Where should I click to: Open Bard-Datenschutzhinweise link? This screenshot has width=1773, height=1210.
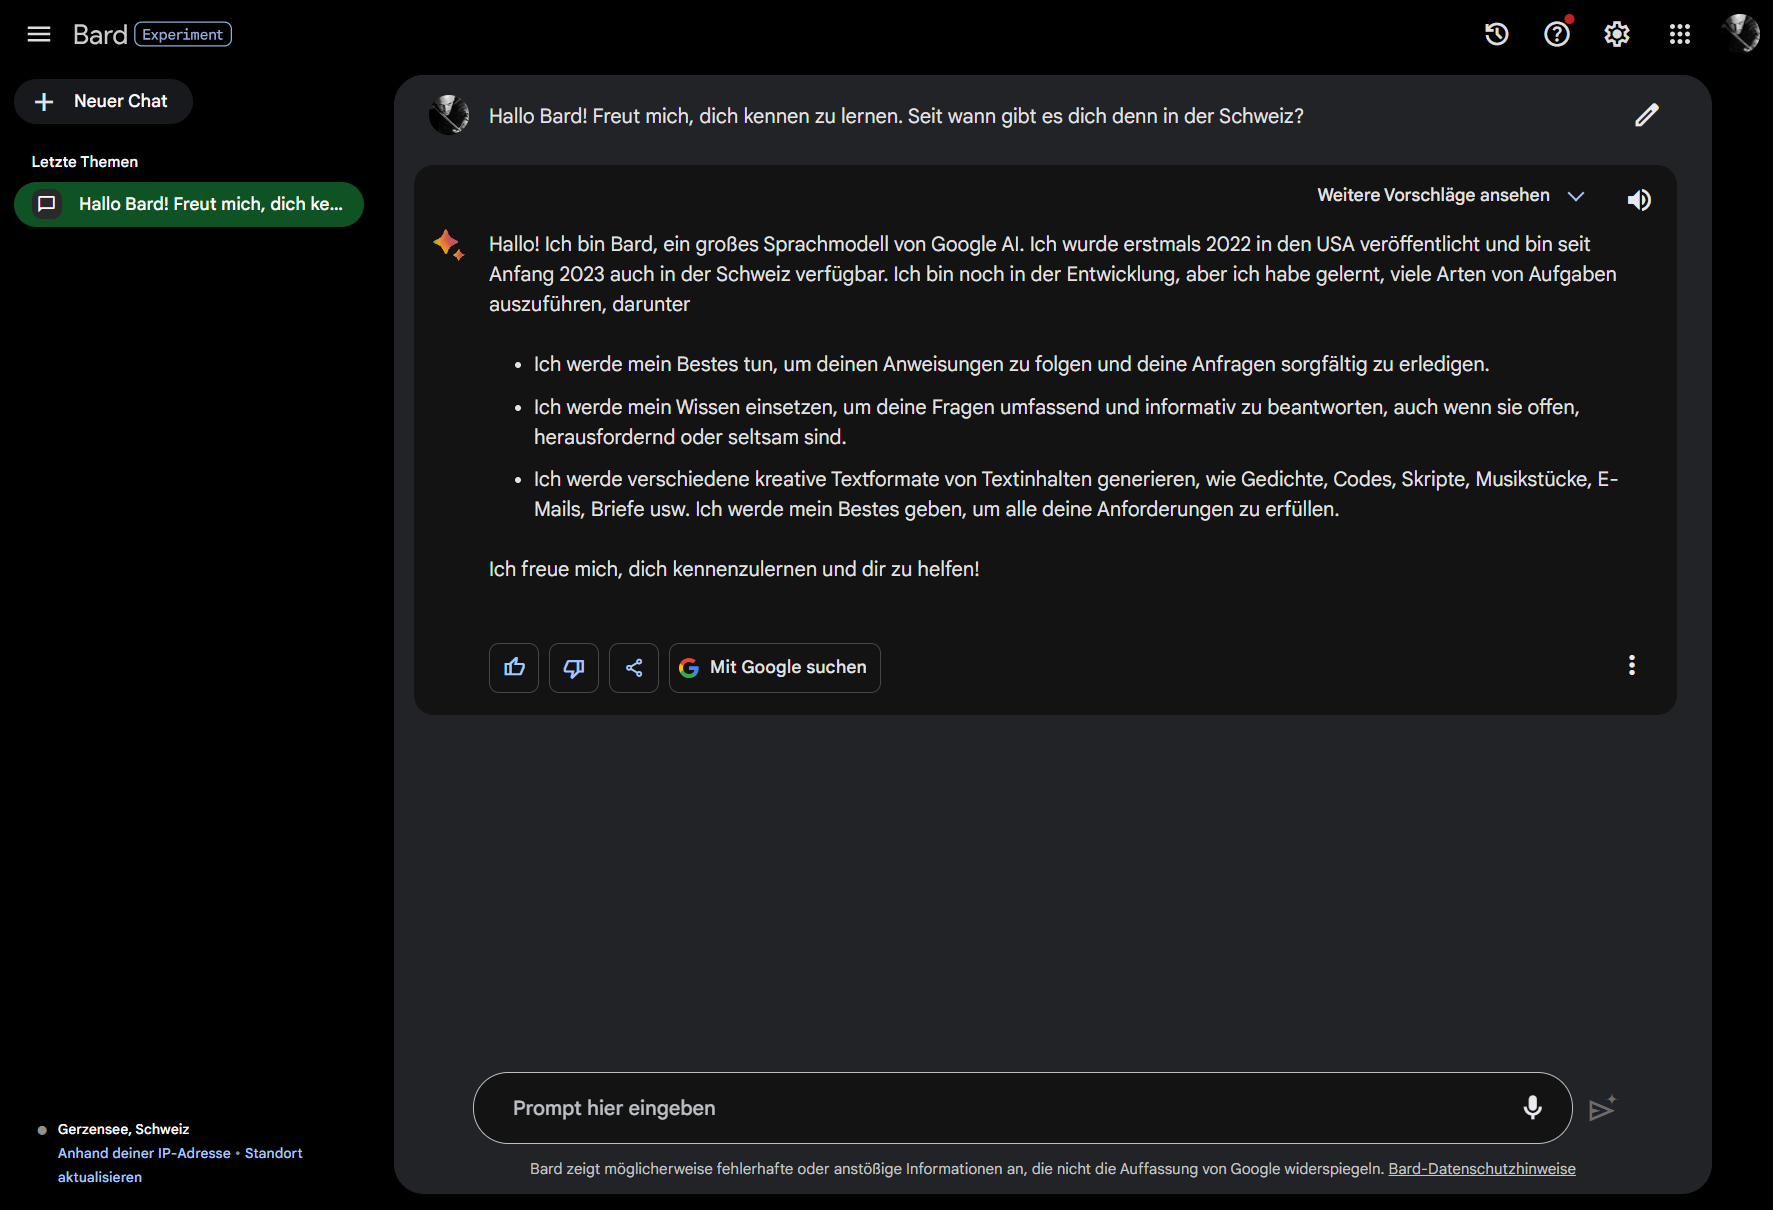click(1482, 1169)
